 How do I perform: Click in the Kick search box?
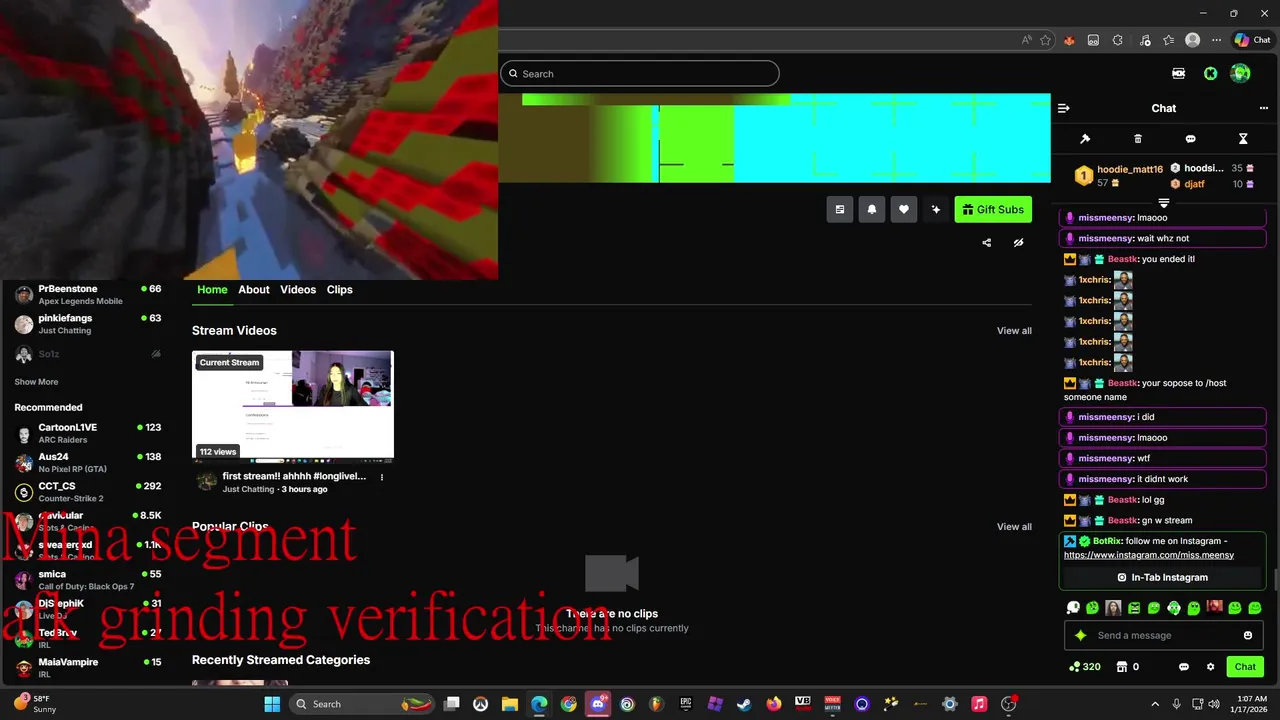[639, 73]
